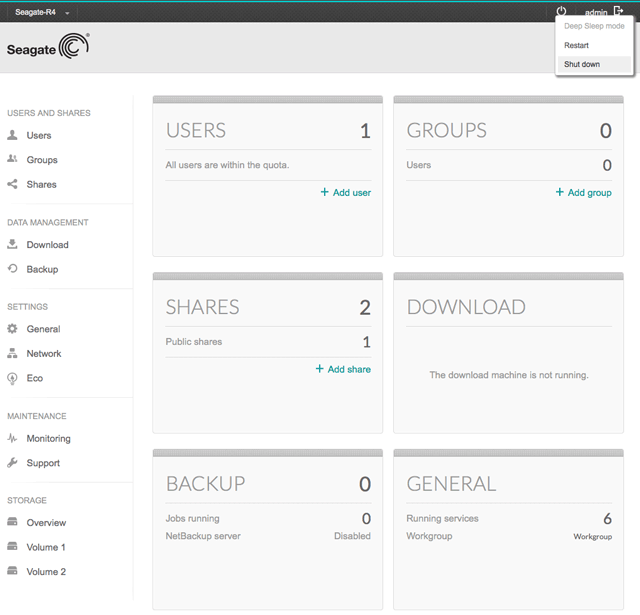Click the power icon in top bar
The height and width of the screenshot is (615, 640).
tap(561, 11)
